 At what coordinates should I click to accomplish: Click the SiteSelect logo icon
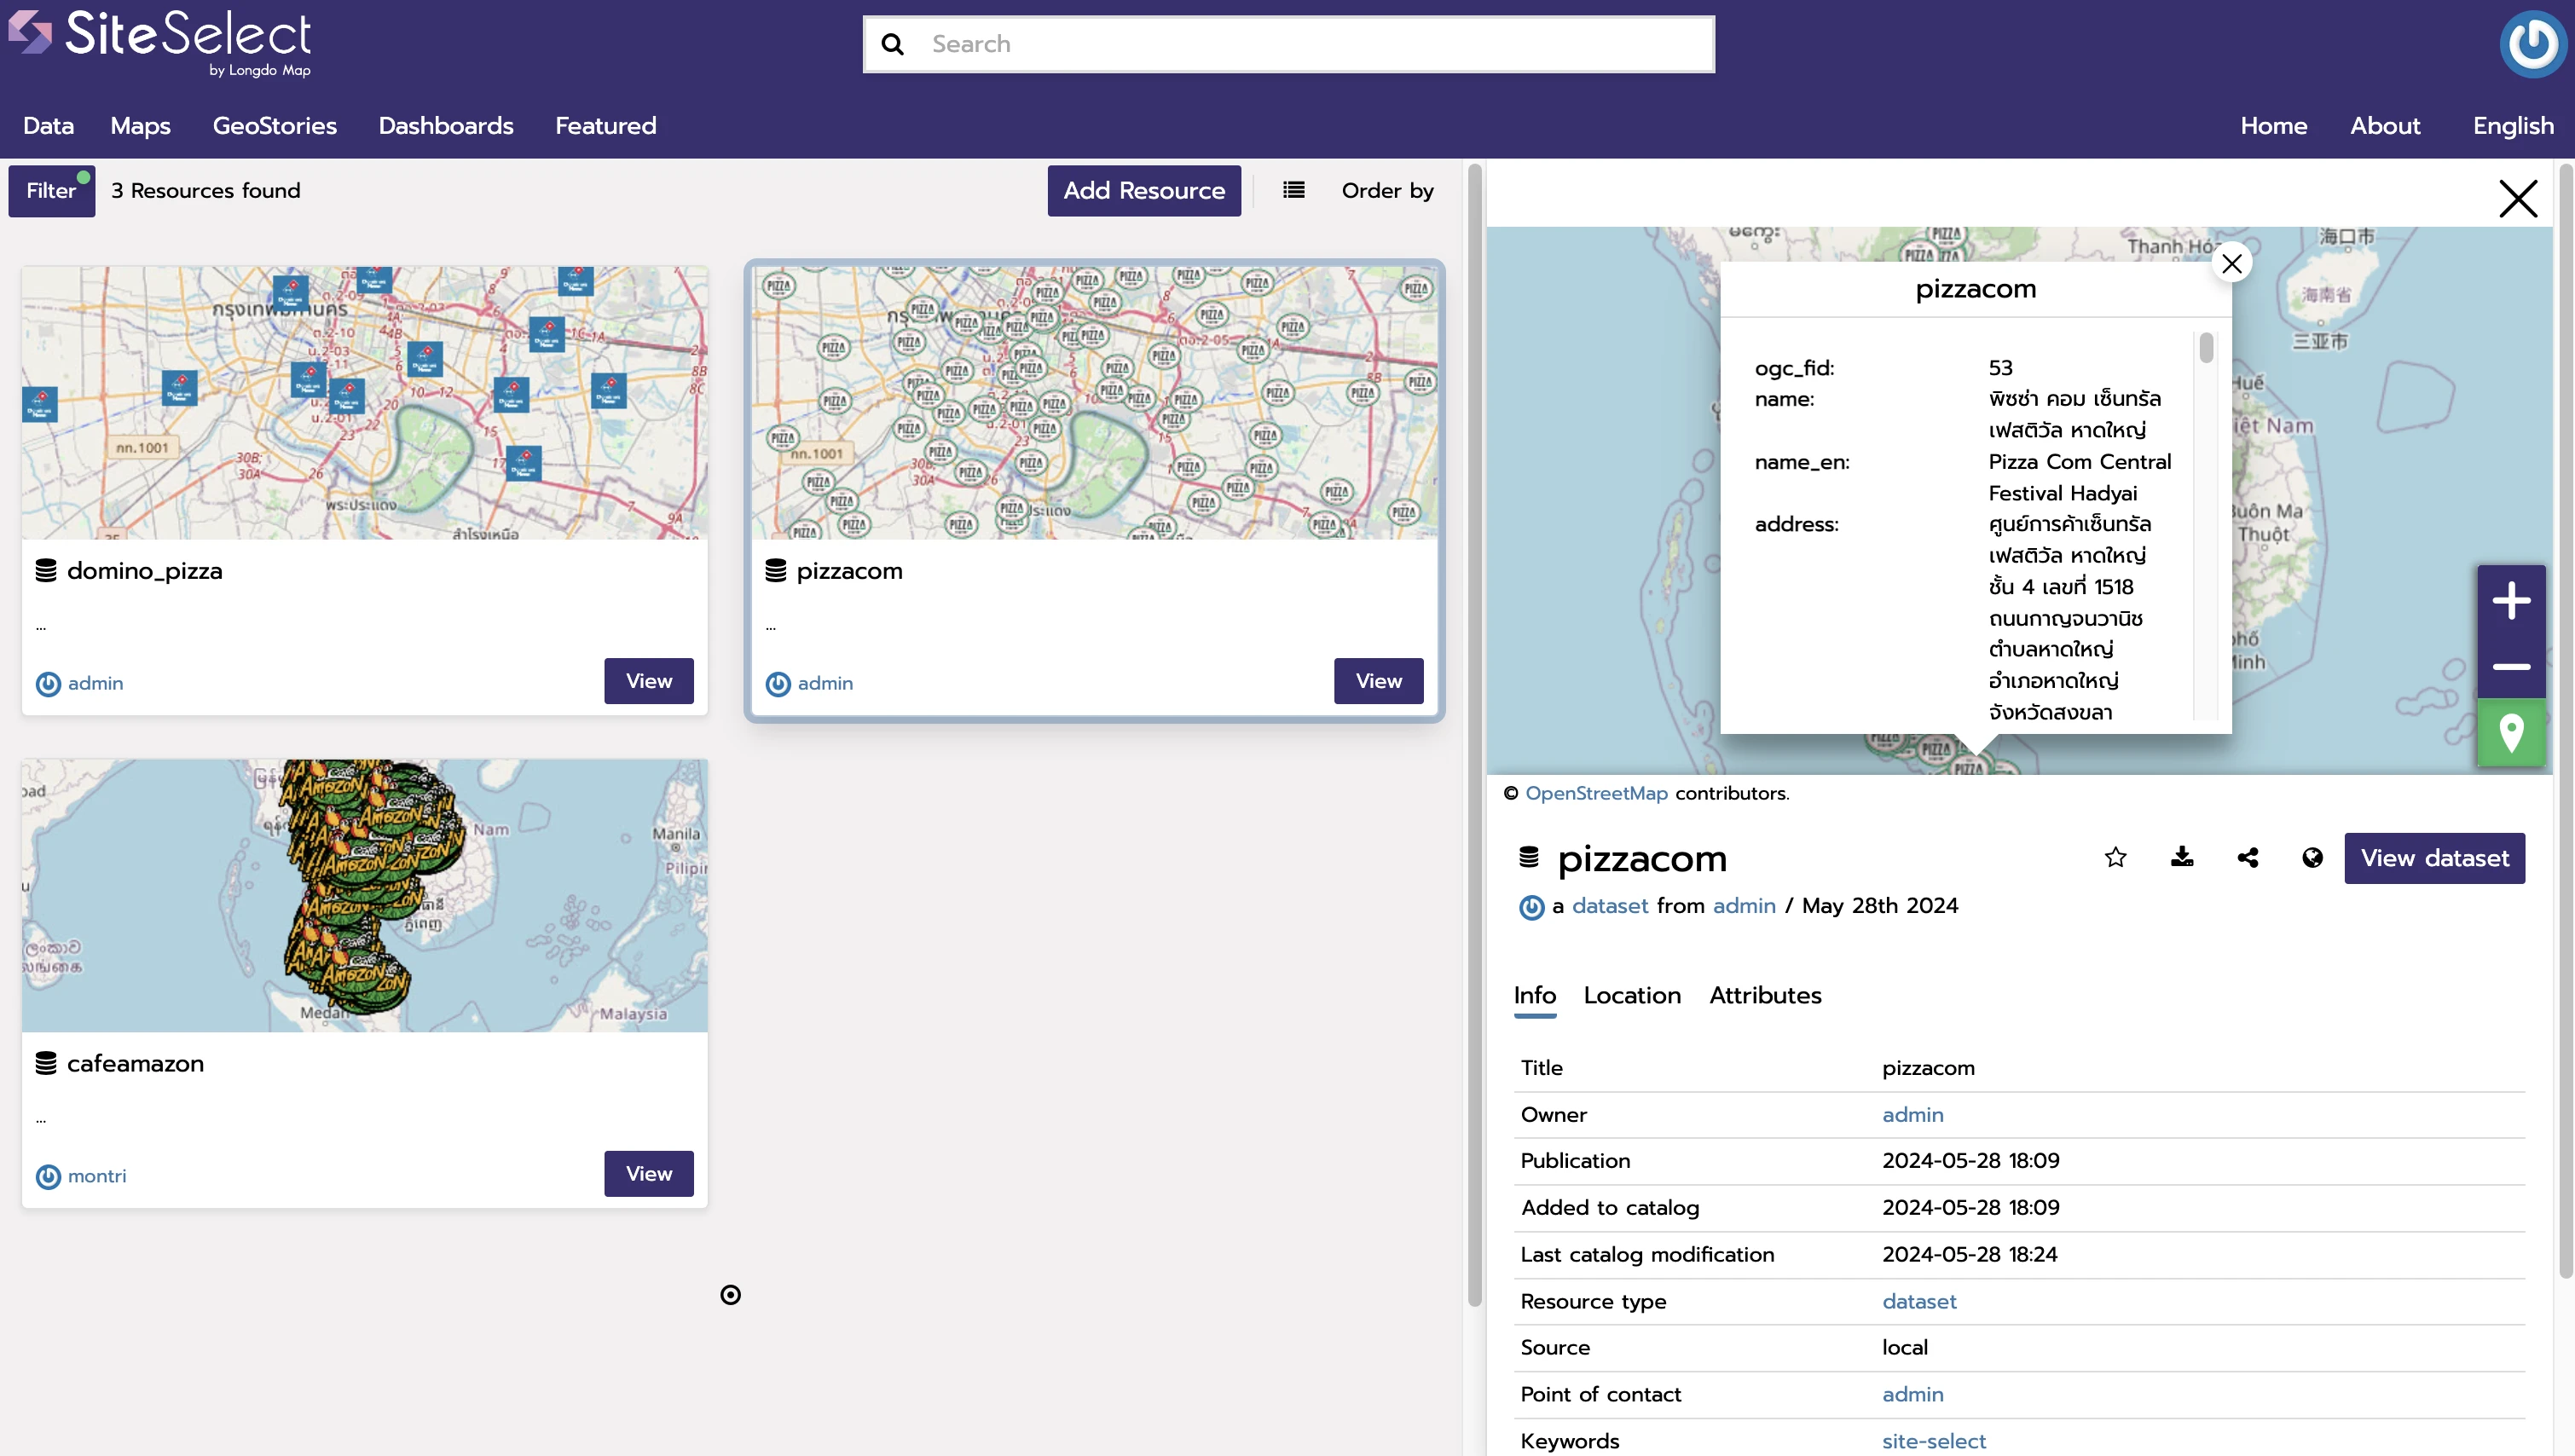coord(30,32)
